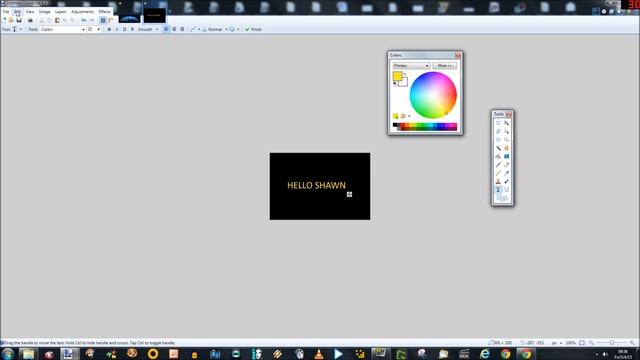This screenshot has width=640, height=360.
Task: Open the Tool chooser dropdown
Action: pos(17,29)
